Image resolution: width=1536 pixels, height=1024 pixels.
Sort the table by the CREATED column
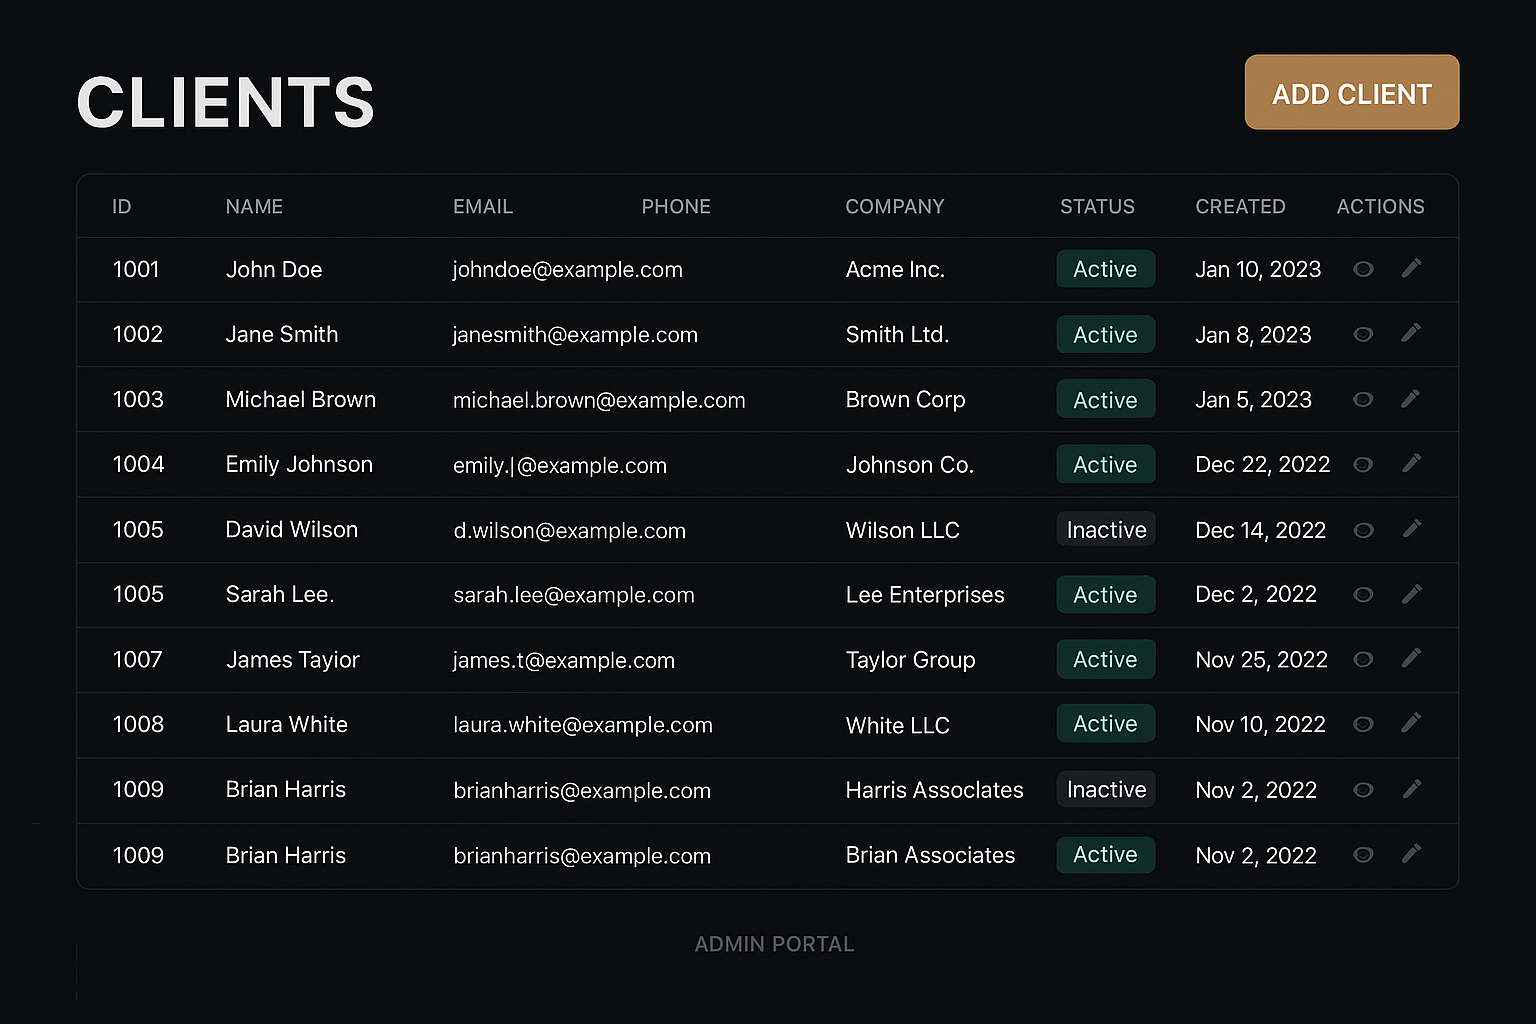click(1240, 206)
